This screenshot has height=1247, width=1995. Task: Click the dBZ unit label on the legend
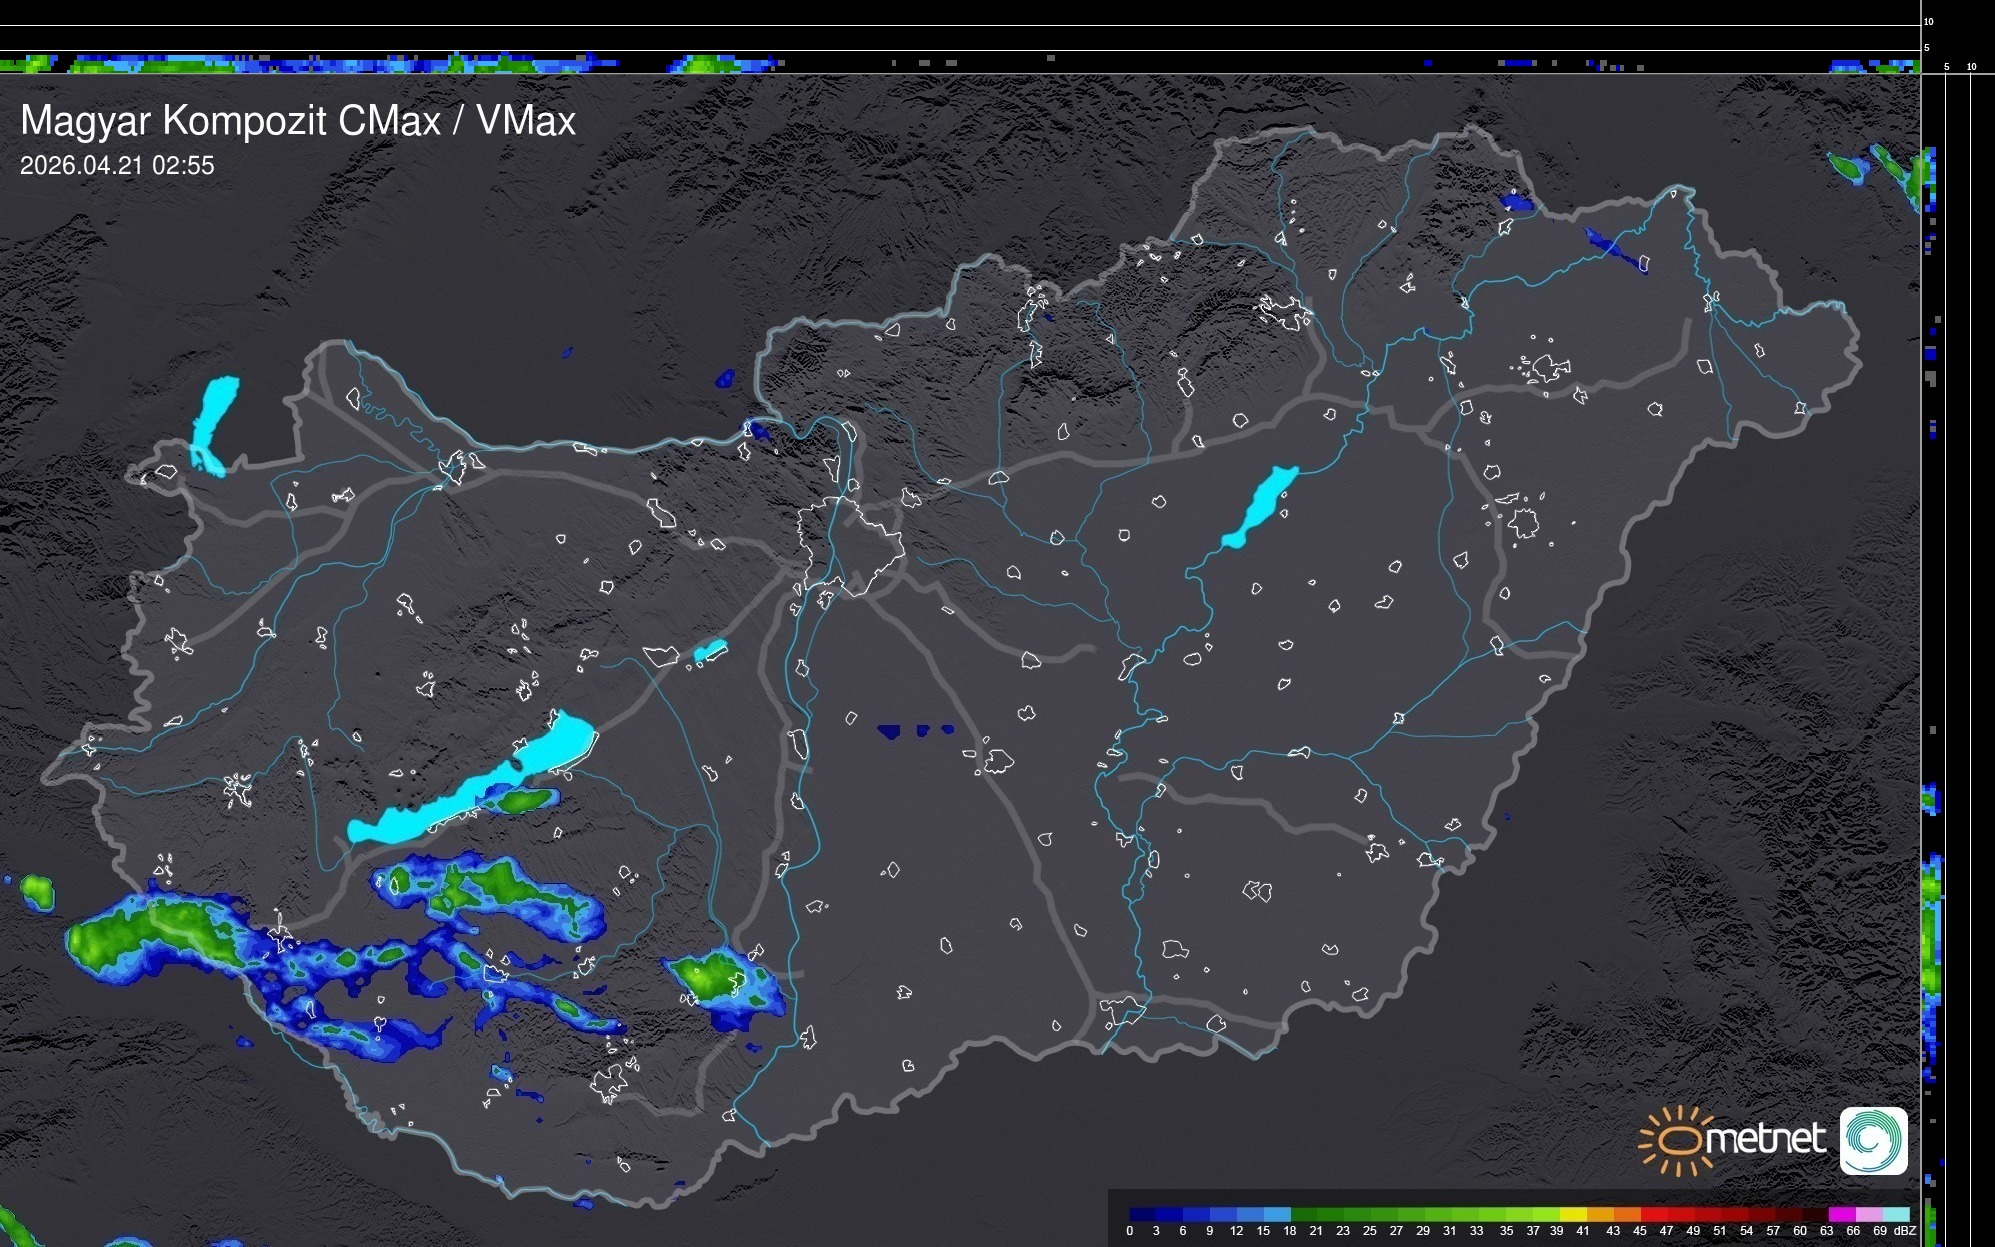pos(1904,1231)
